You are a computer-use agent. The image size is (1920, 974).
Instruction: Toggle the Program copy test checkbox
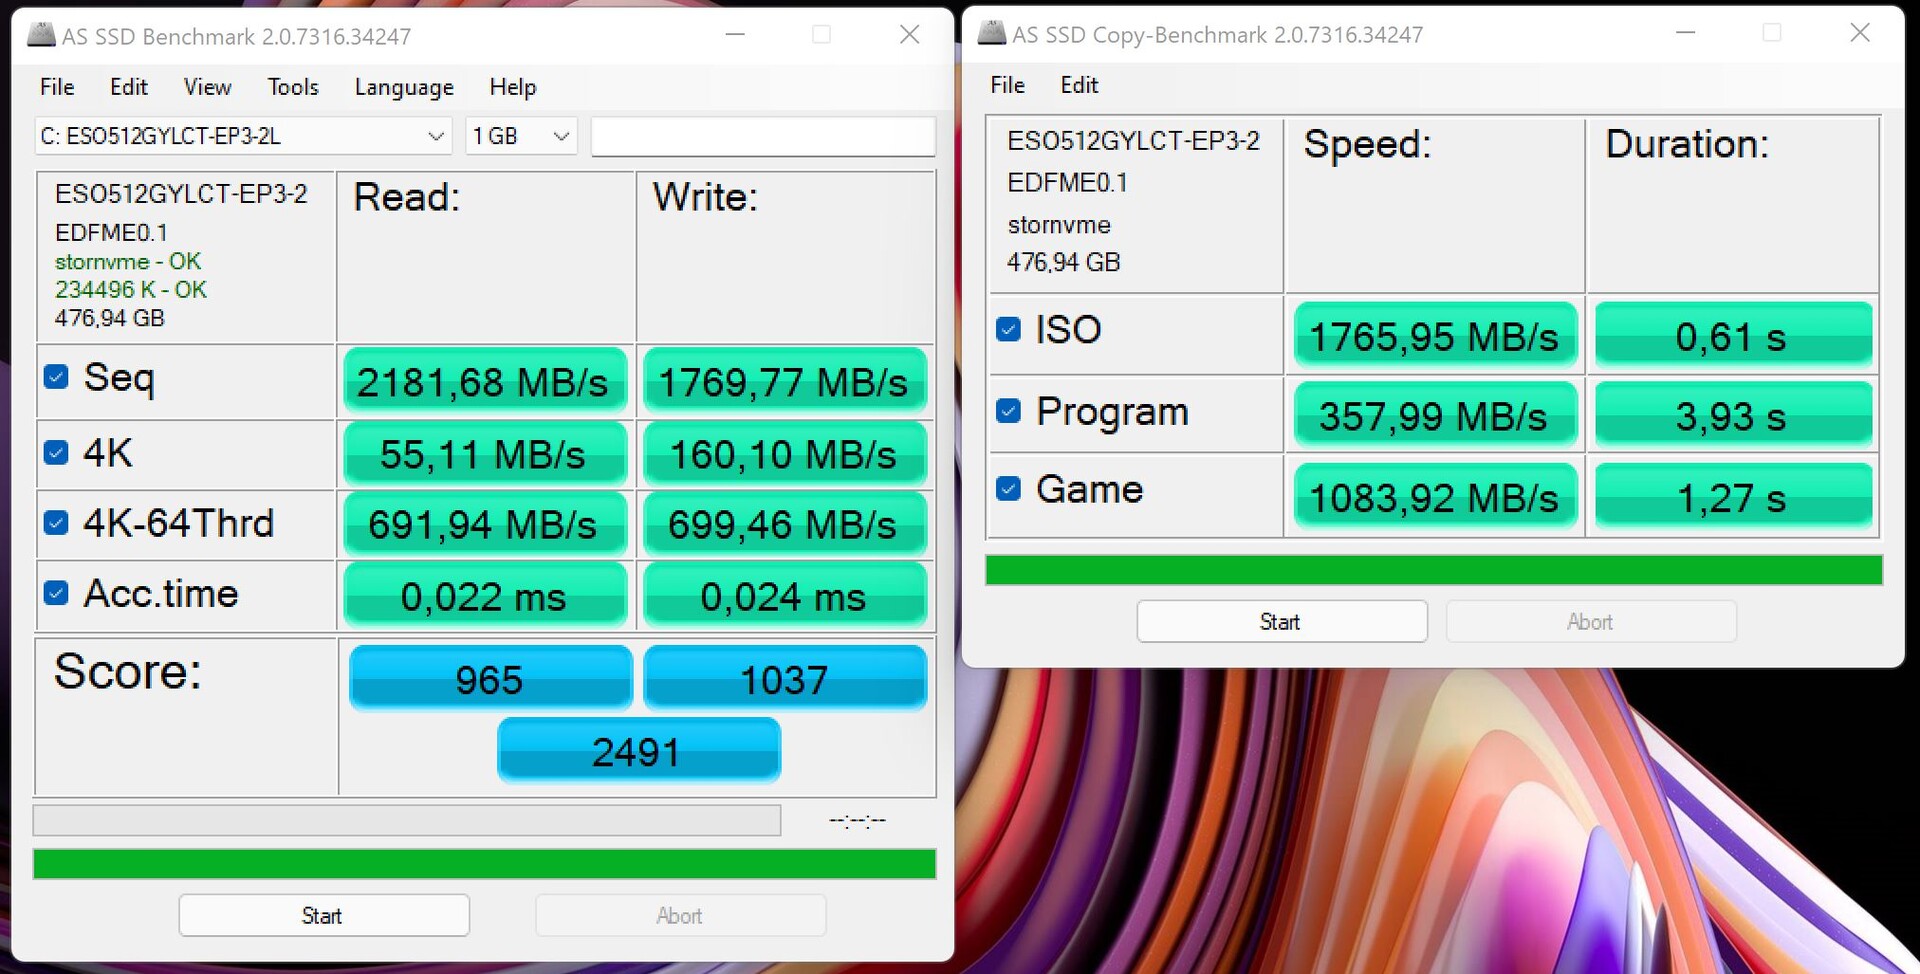(x=1009, y=411)
